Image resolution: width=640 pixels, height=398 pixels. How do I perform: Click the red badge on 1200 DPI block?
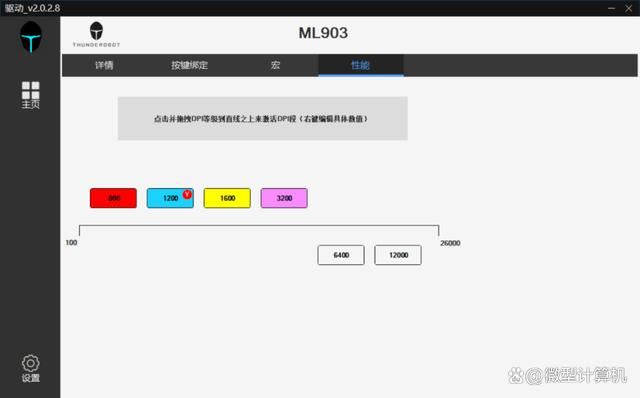point(187,194)
